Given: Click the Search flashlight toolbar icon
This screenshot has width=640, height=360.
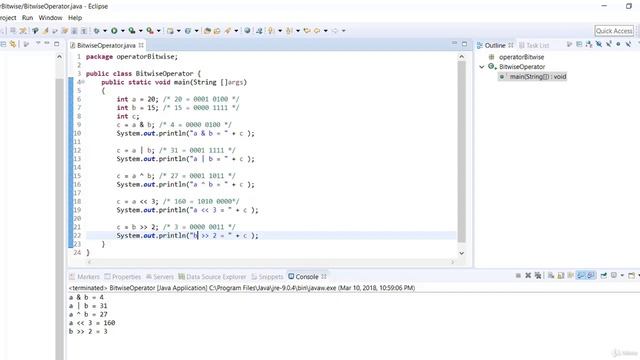Looking at the screenshot, I should (227, 31).
